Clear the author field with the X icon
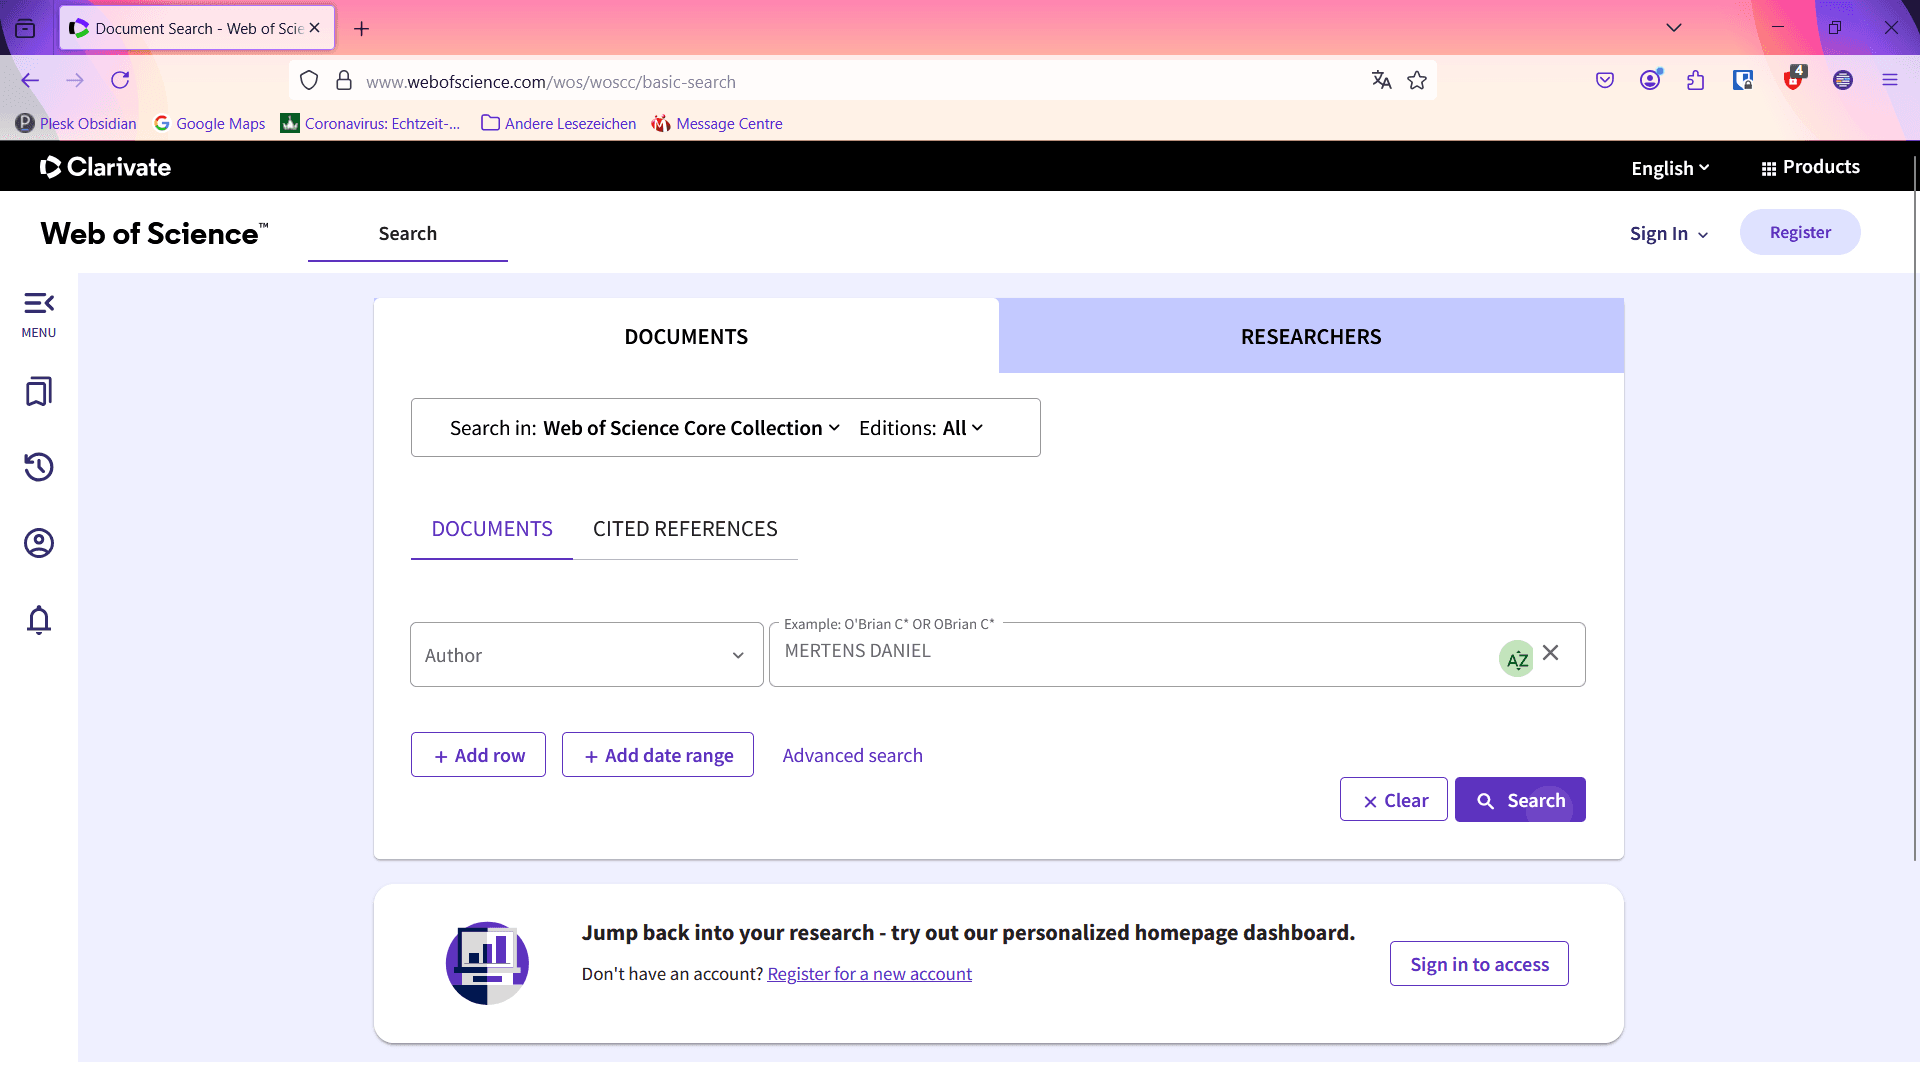Image resolution: width=1920 pixels, height=1080 pixels. point(1551,652)
